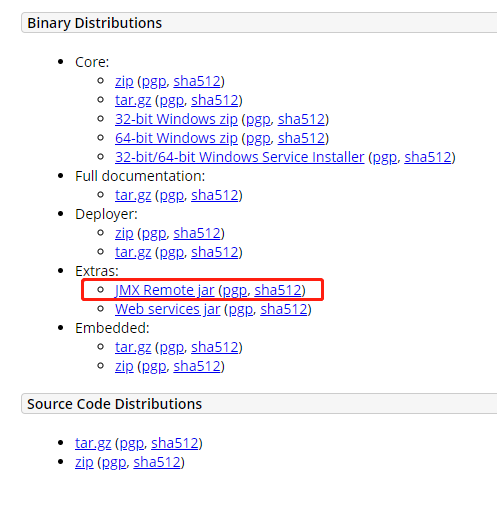The width and height of the screenshot is (497, 510).
Task: Open pgp signature for Core zip
Action: (154, 82)
